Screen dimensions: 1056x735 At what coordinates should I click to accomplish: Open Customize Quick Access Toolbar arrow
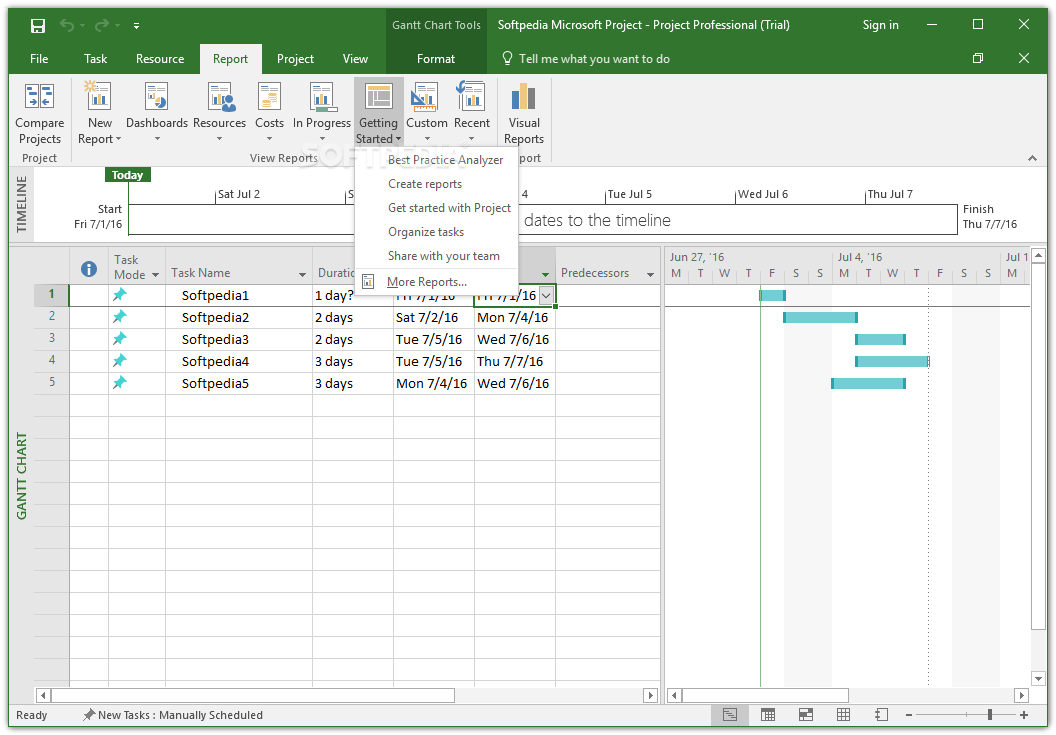point(136,26)
